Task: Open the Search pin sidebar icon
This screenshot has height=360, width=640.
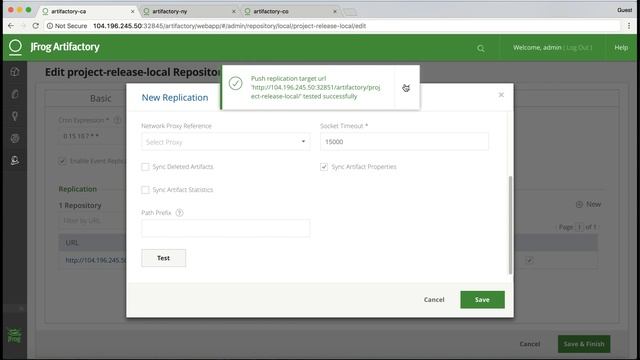Action: tap(15, 116)
